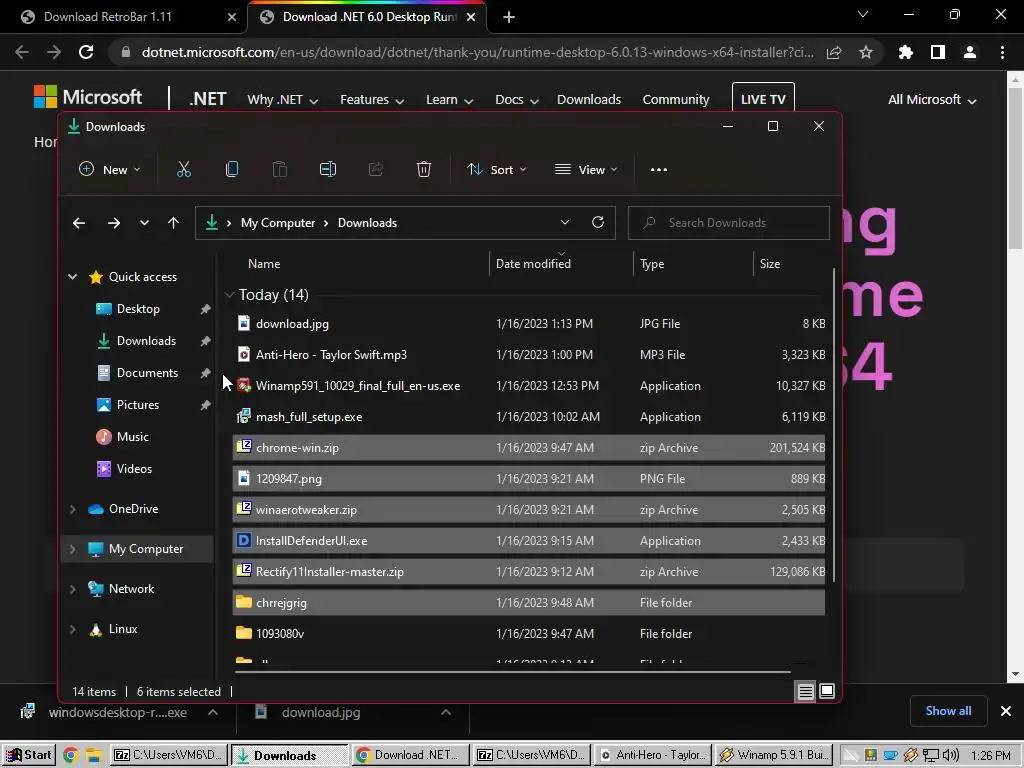Open download.jpg download options arrow
1024x768 pixels.
click(446, 712)
